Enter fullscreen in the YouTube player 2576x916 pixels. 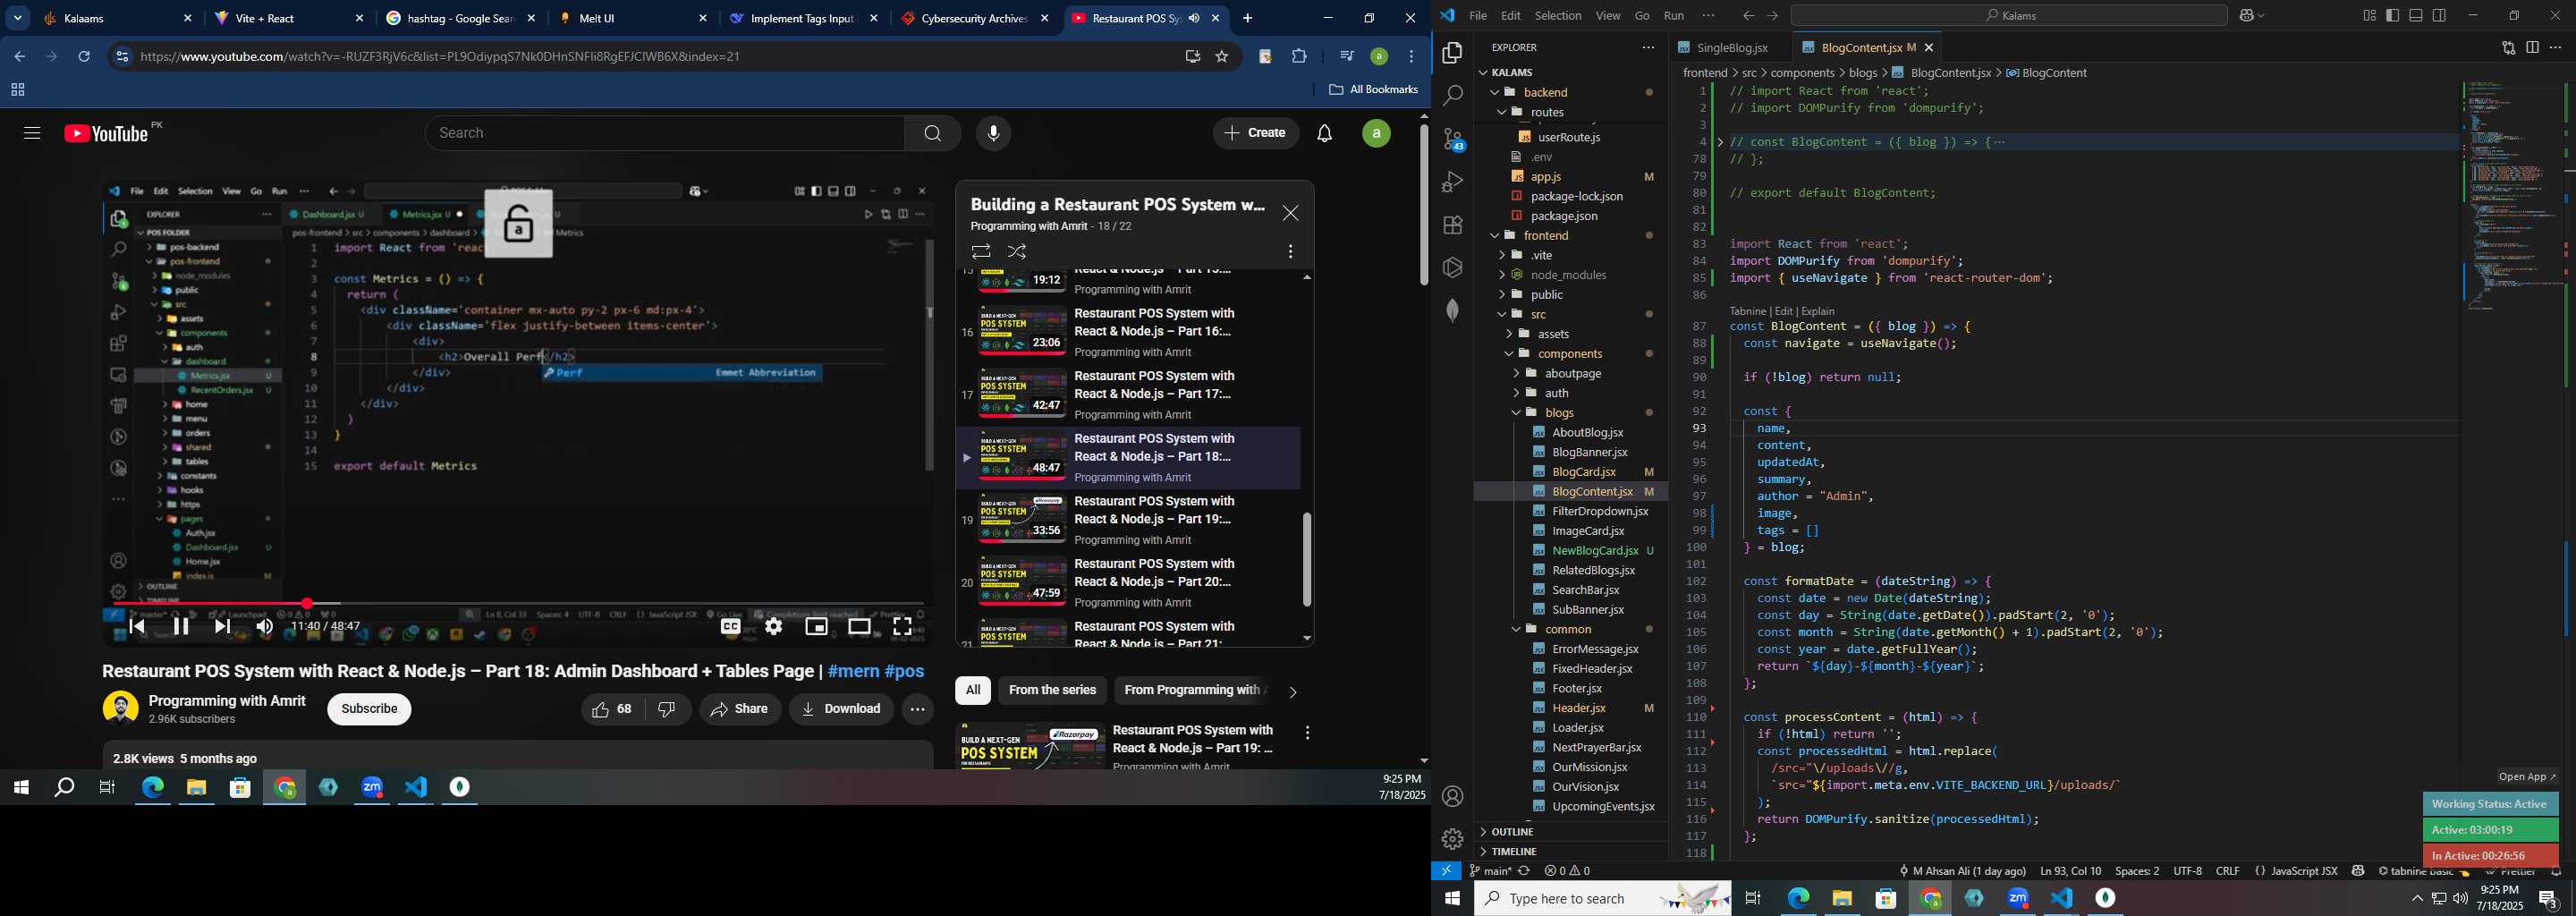(902, 627)
